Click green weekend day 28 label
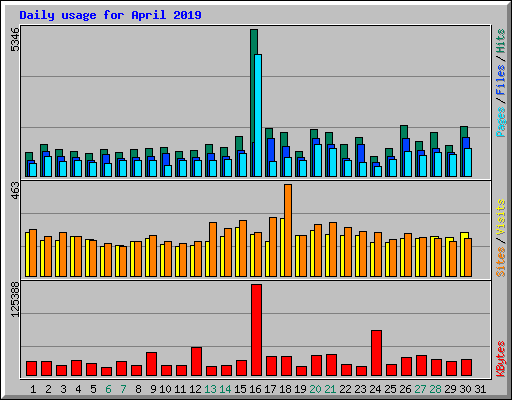Screen dimensions: 512x400 click(435, 389)
